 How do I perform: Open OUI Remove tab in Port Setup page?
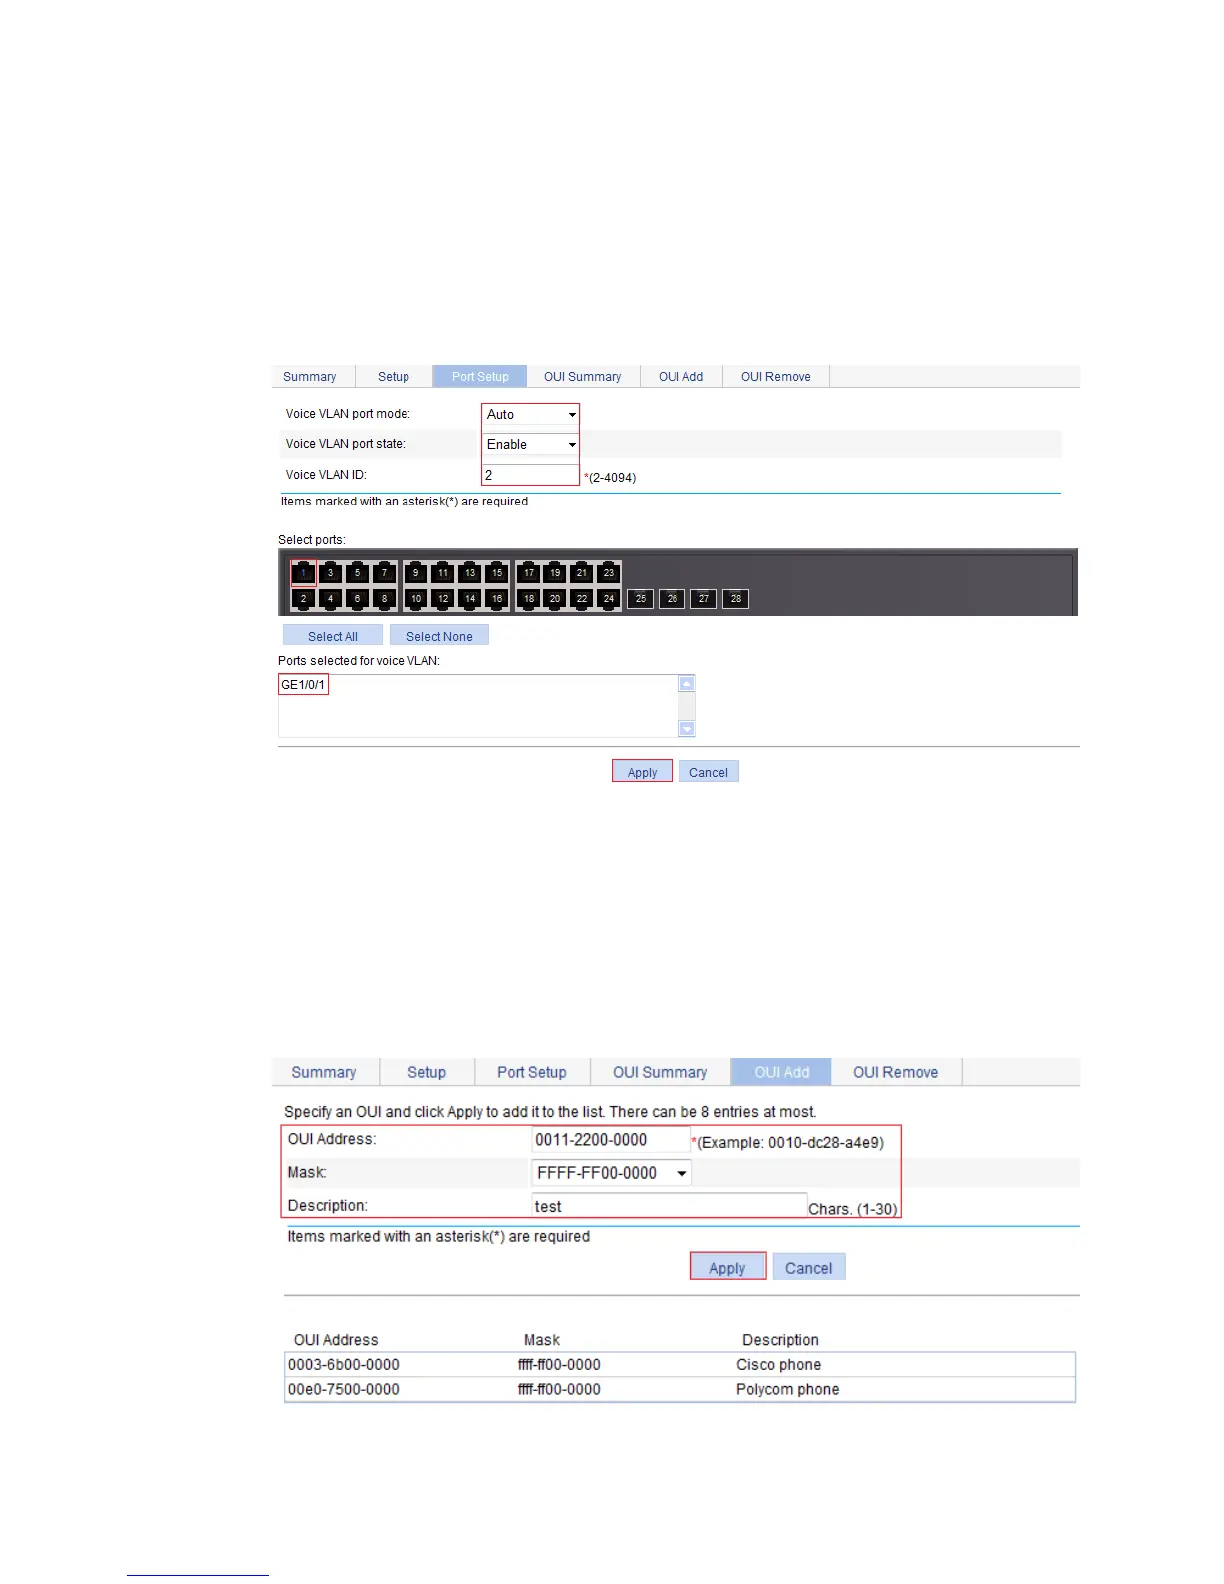pyautogui.click(x=776, y=377)
